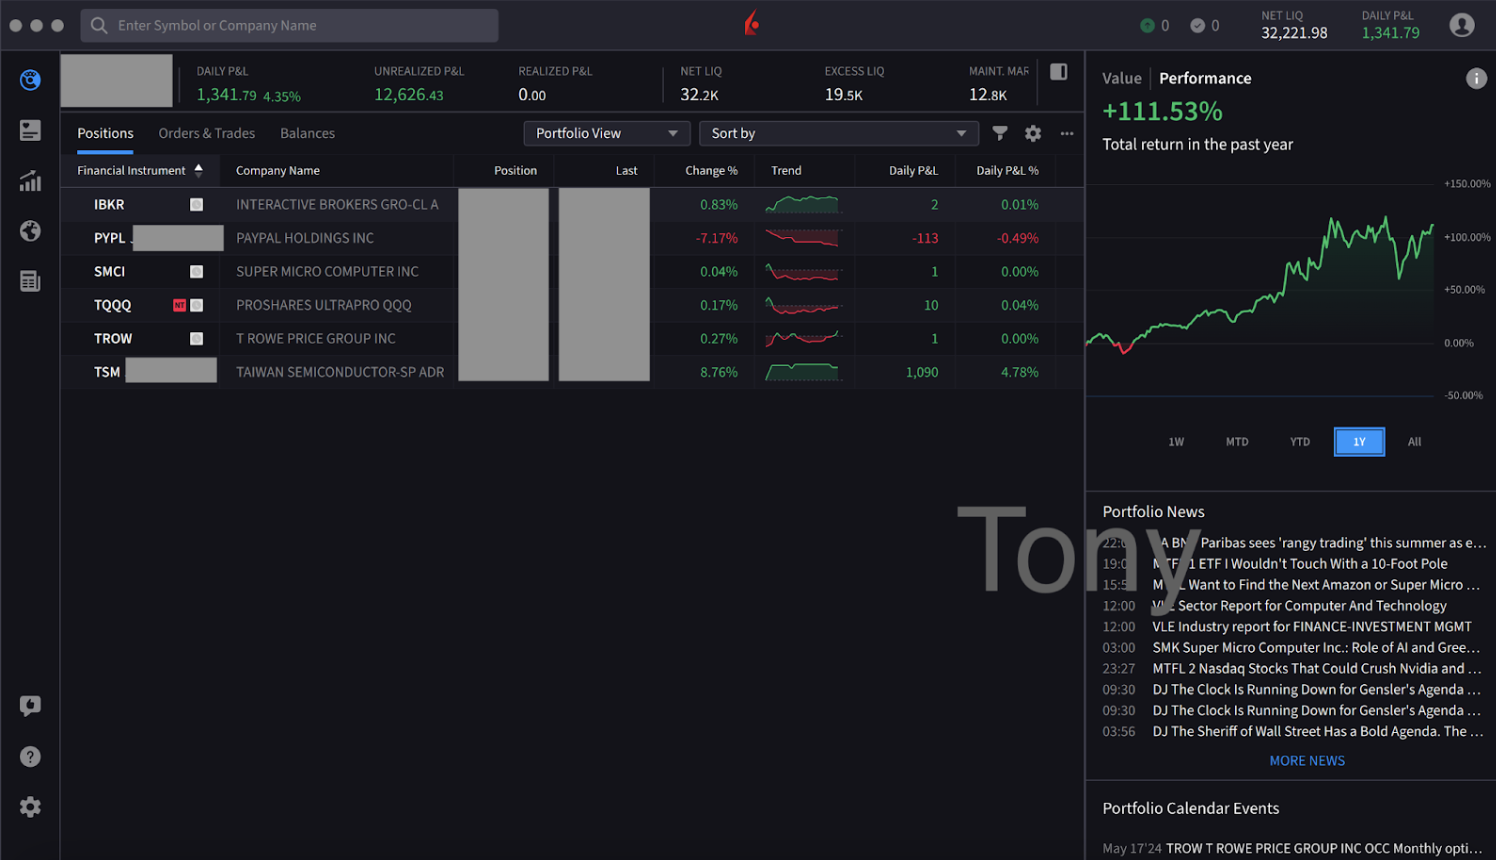
Task: Switch to the Balances tab
Action: pos(308,133)
